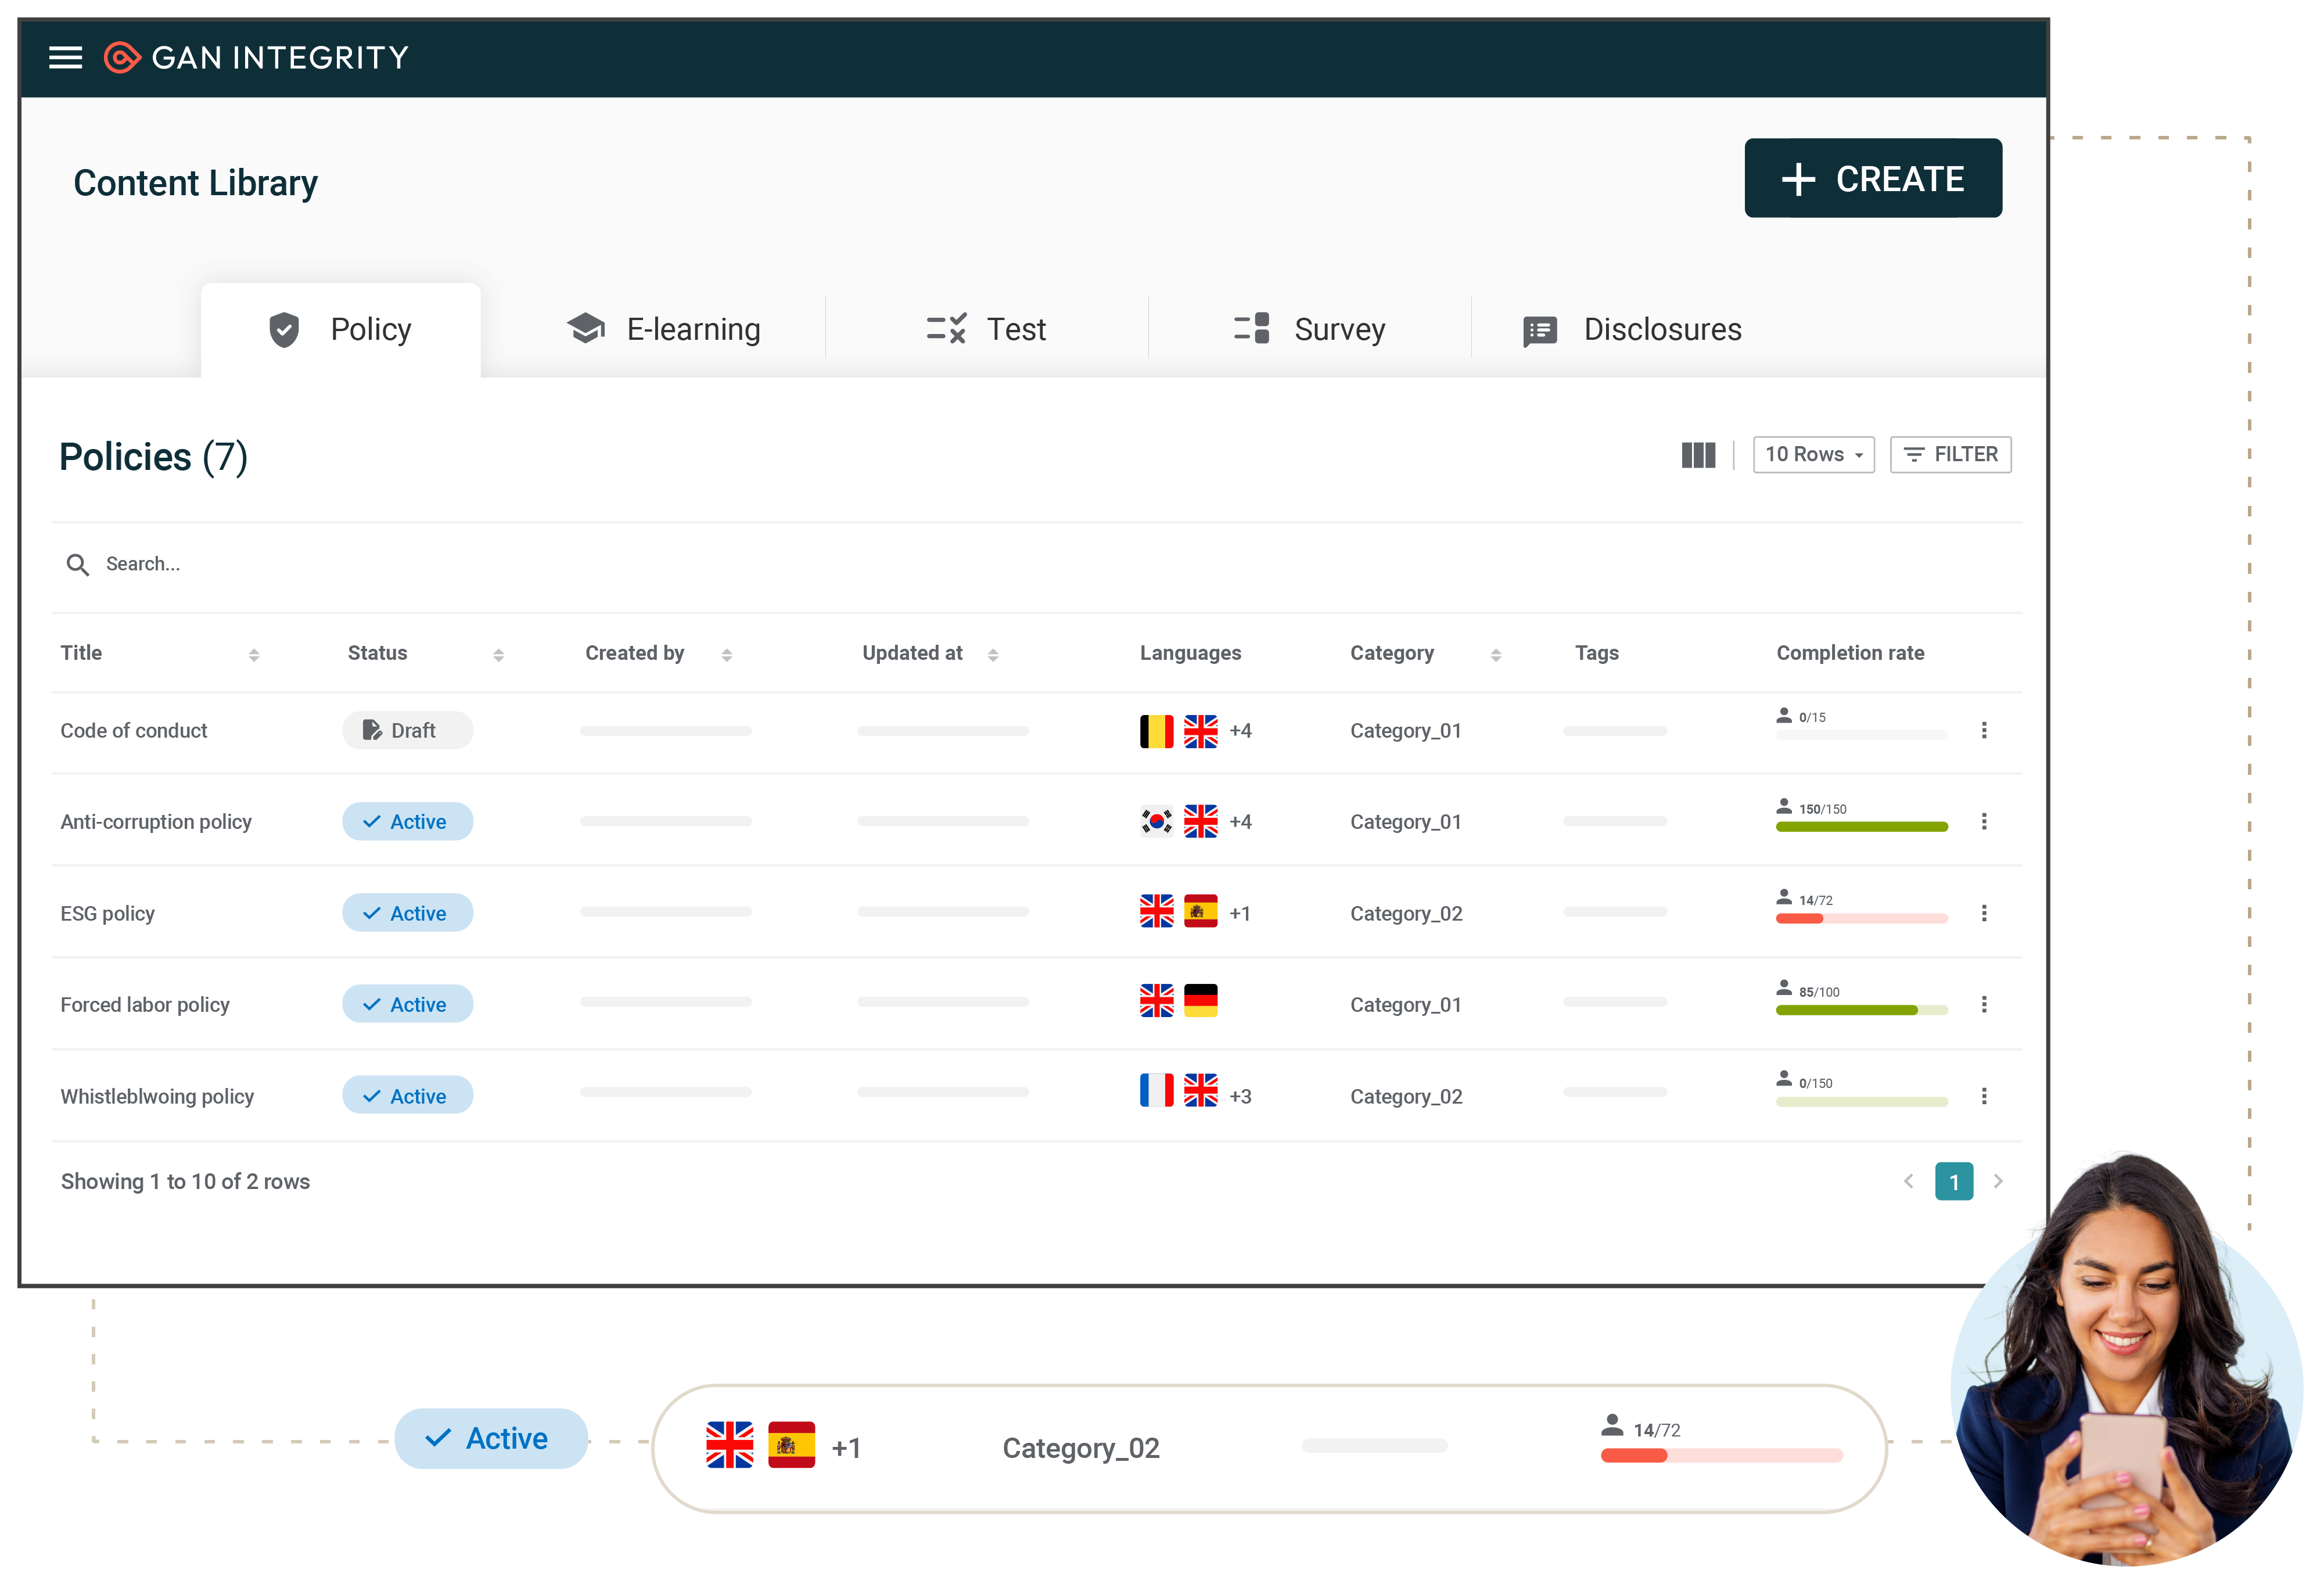The width and height of the screenshot is (2324, 1584).
Task: Open the kebab menu for ESG policy
Action: click(x=1985, y=913)
